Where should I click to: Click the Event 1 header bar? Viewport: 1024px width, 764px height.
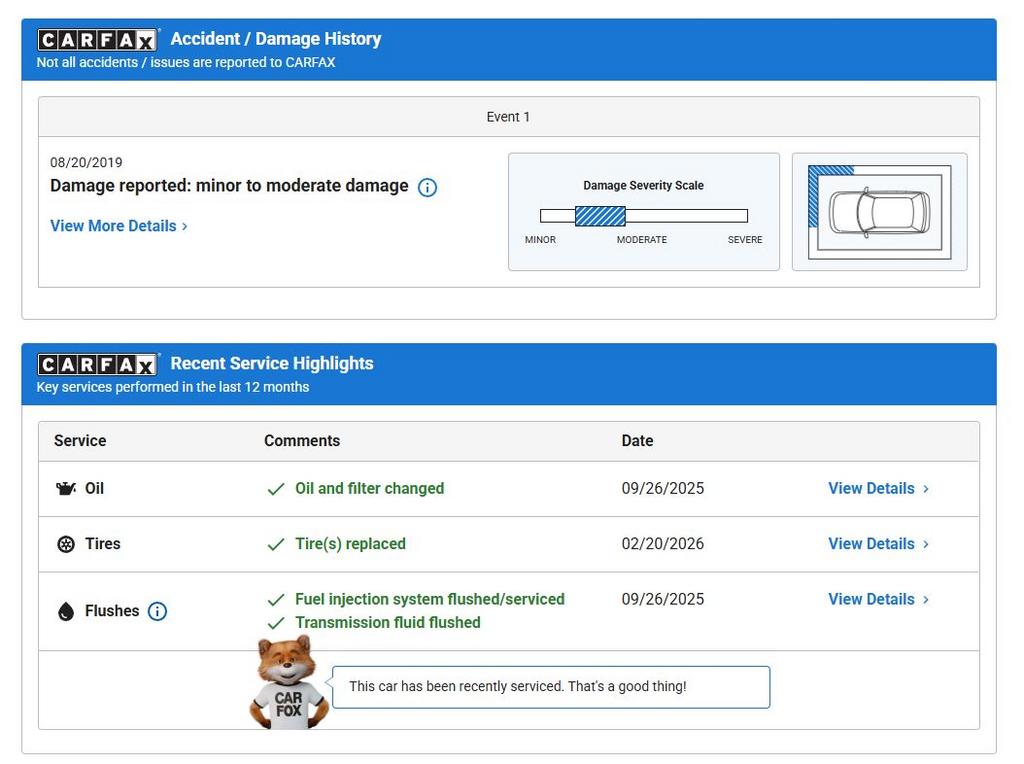pyautogui.click(x=508, y=117)
